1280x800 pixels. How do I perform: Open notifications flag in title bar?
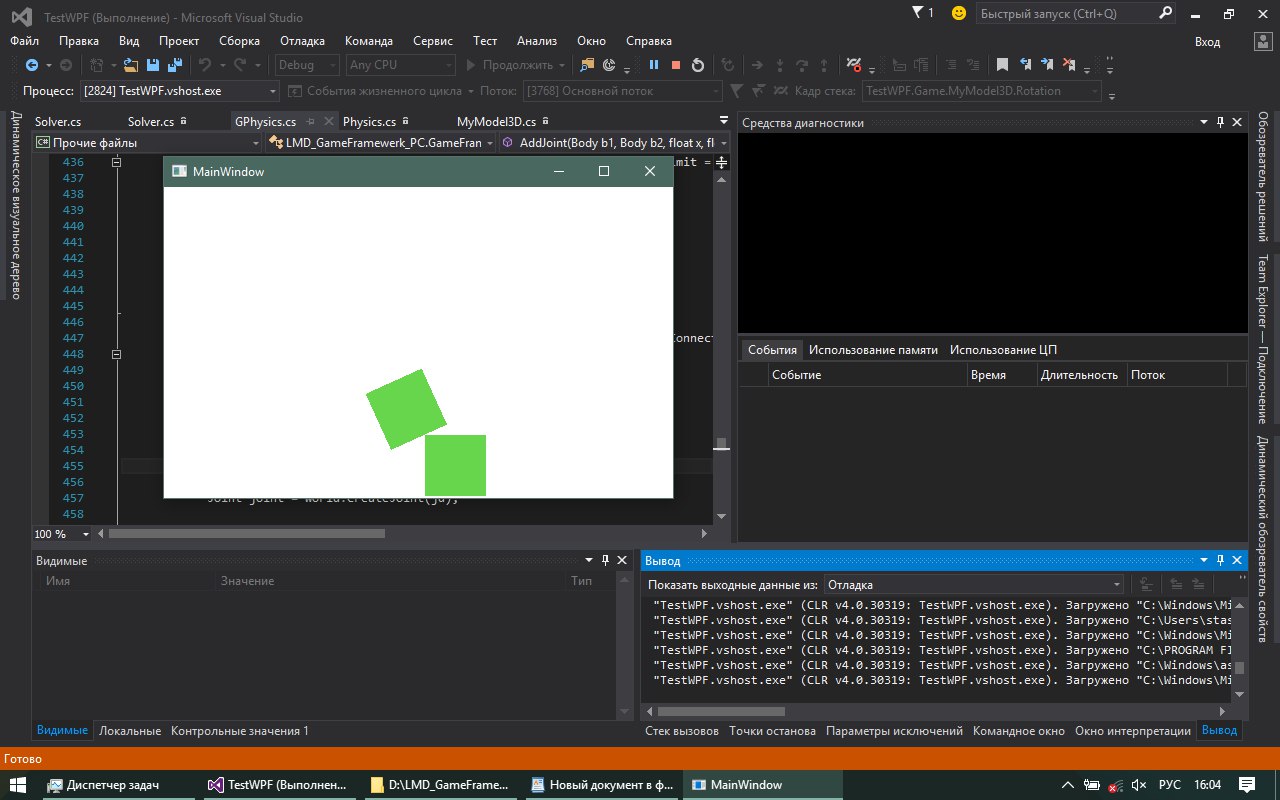[919, 13]
